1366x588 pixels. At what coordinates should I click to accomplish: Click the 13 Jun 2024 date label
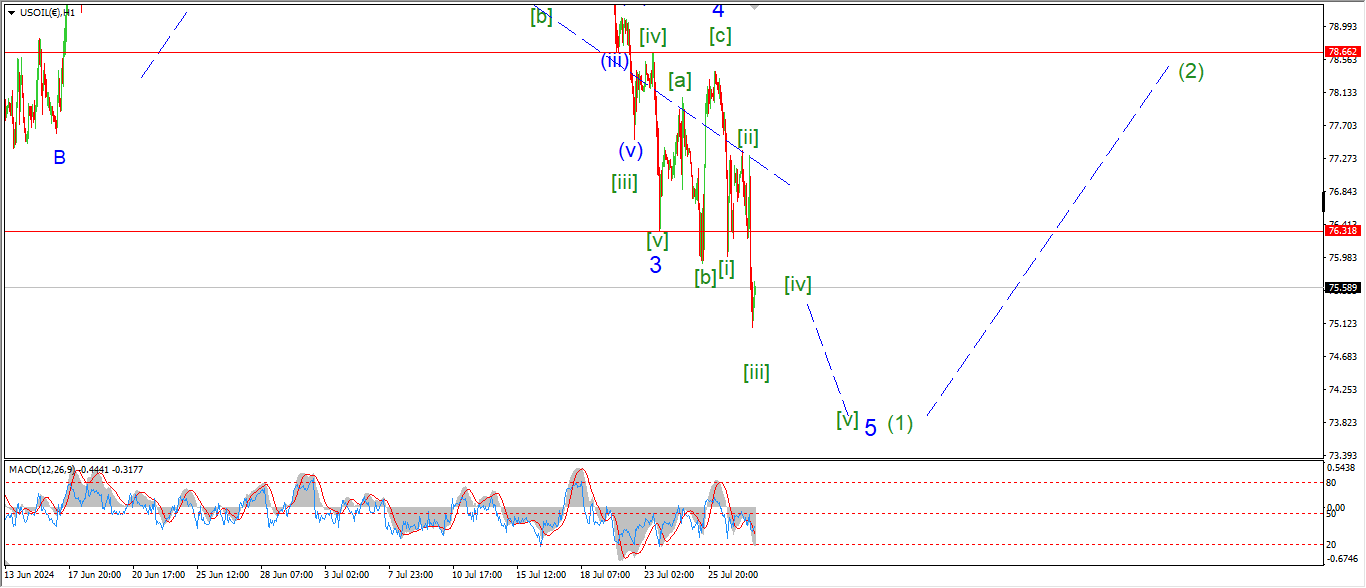[30, 575]
